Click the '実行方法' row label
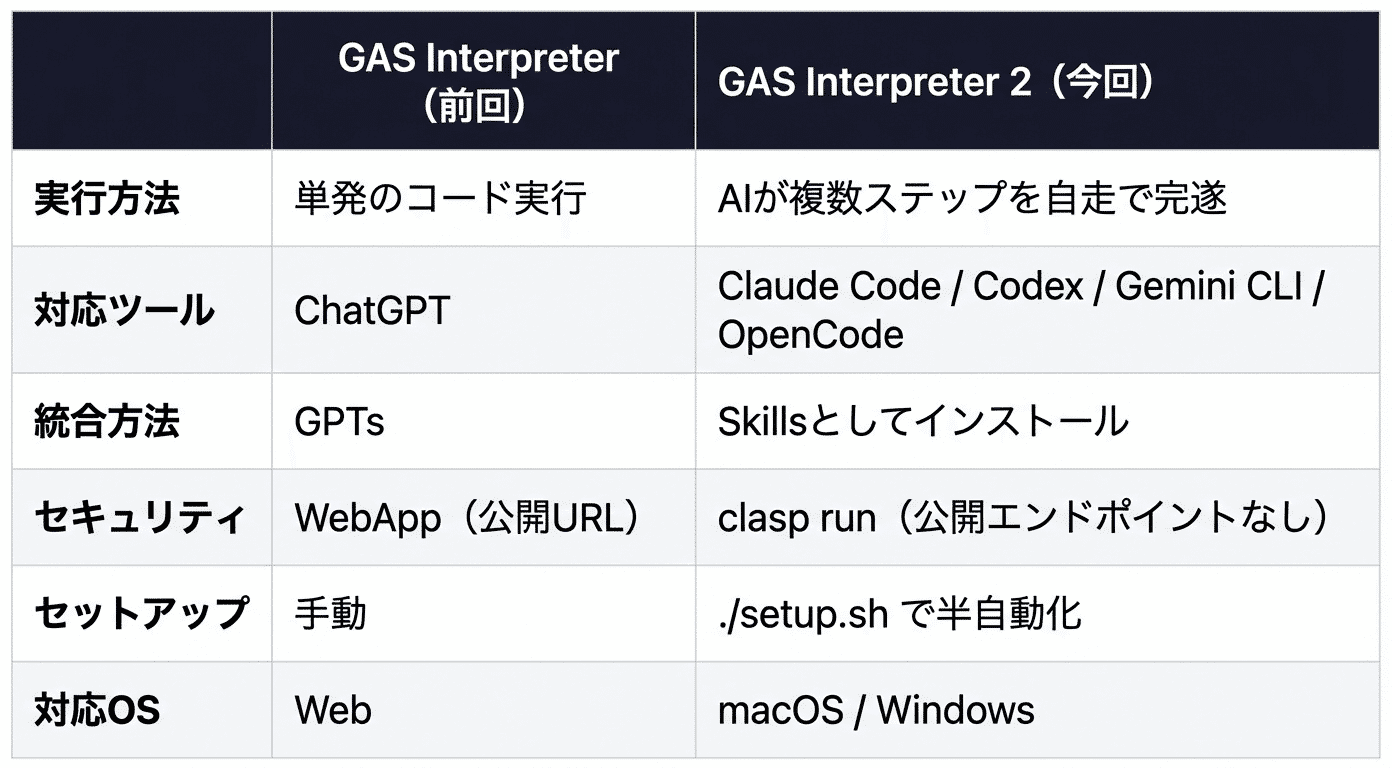The height and width of the screenshot is (768, 1392). coord(107,199)
